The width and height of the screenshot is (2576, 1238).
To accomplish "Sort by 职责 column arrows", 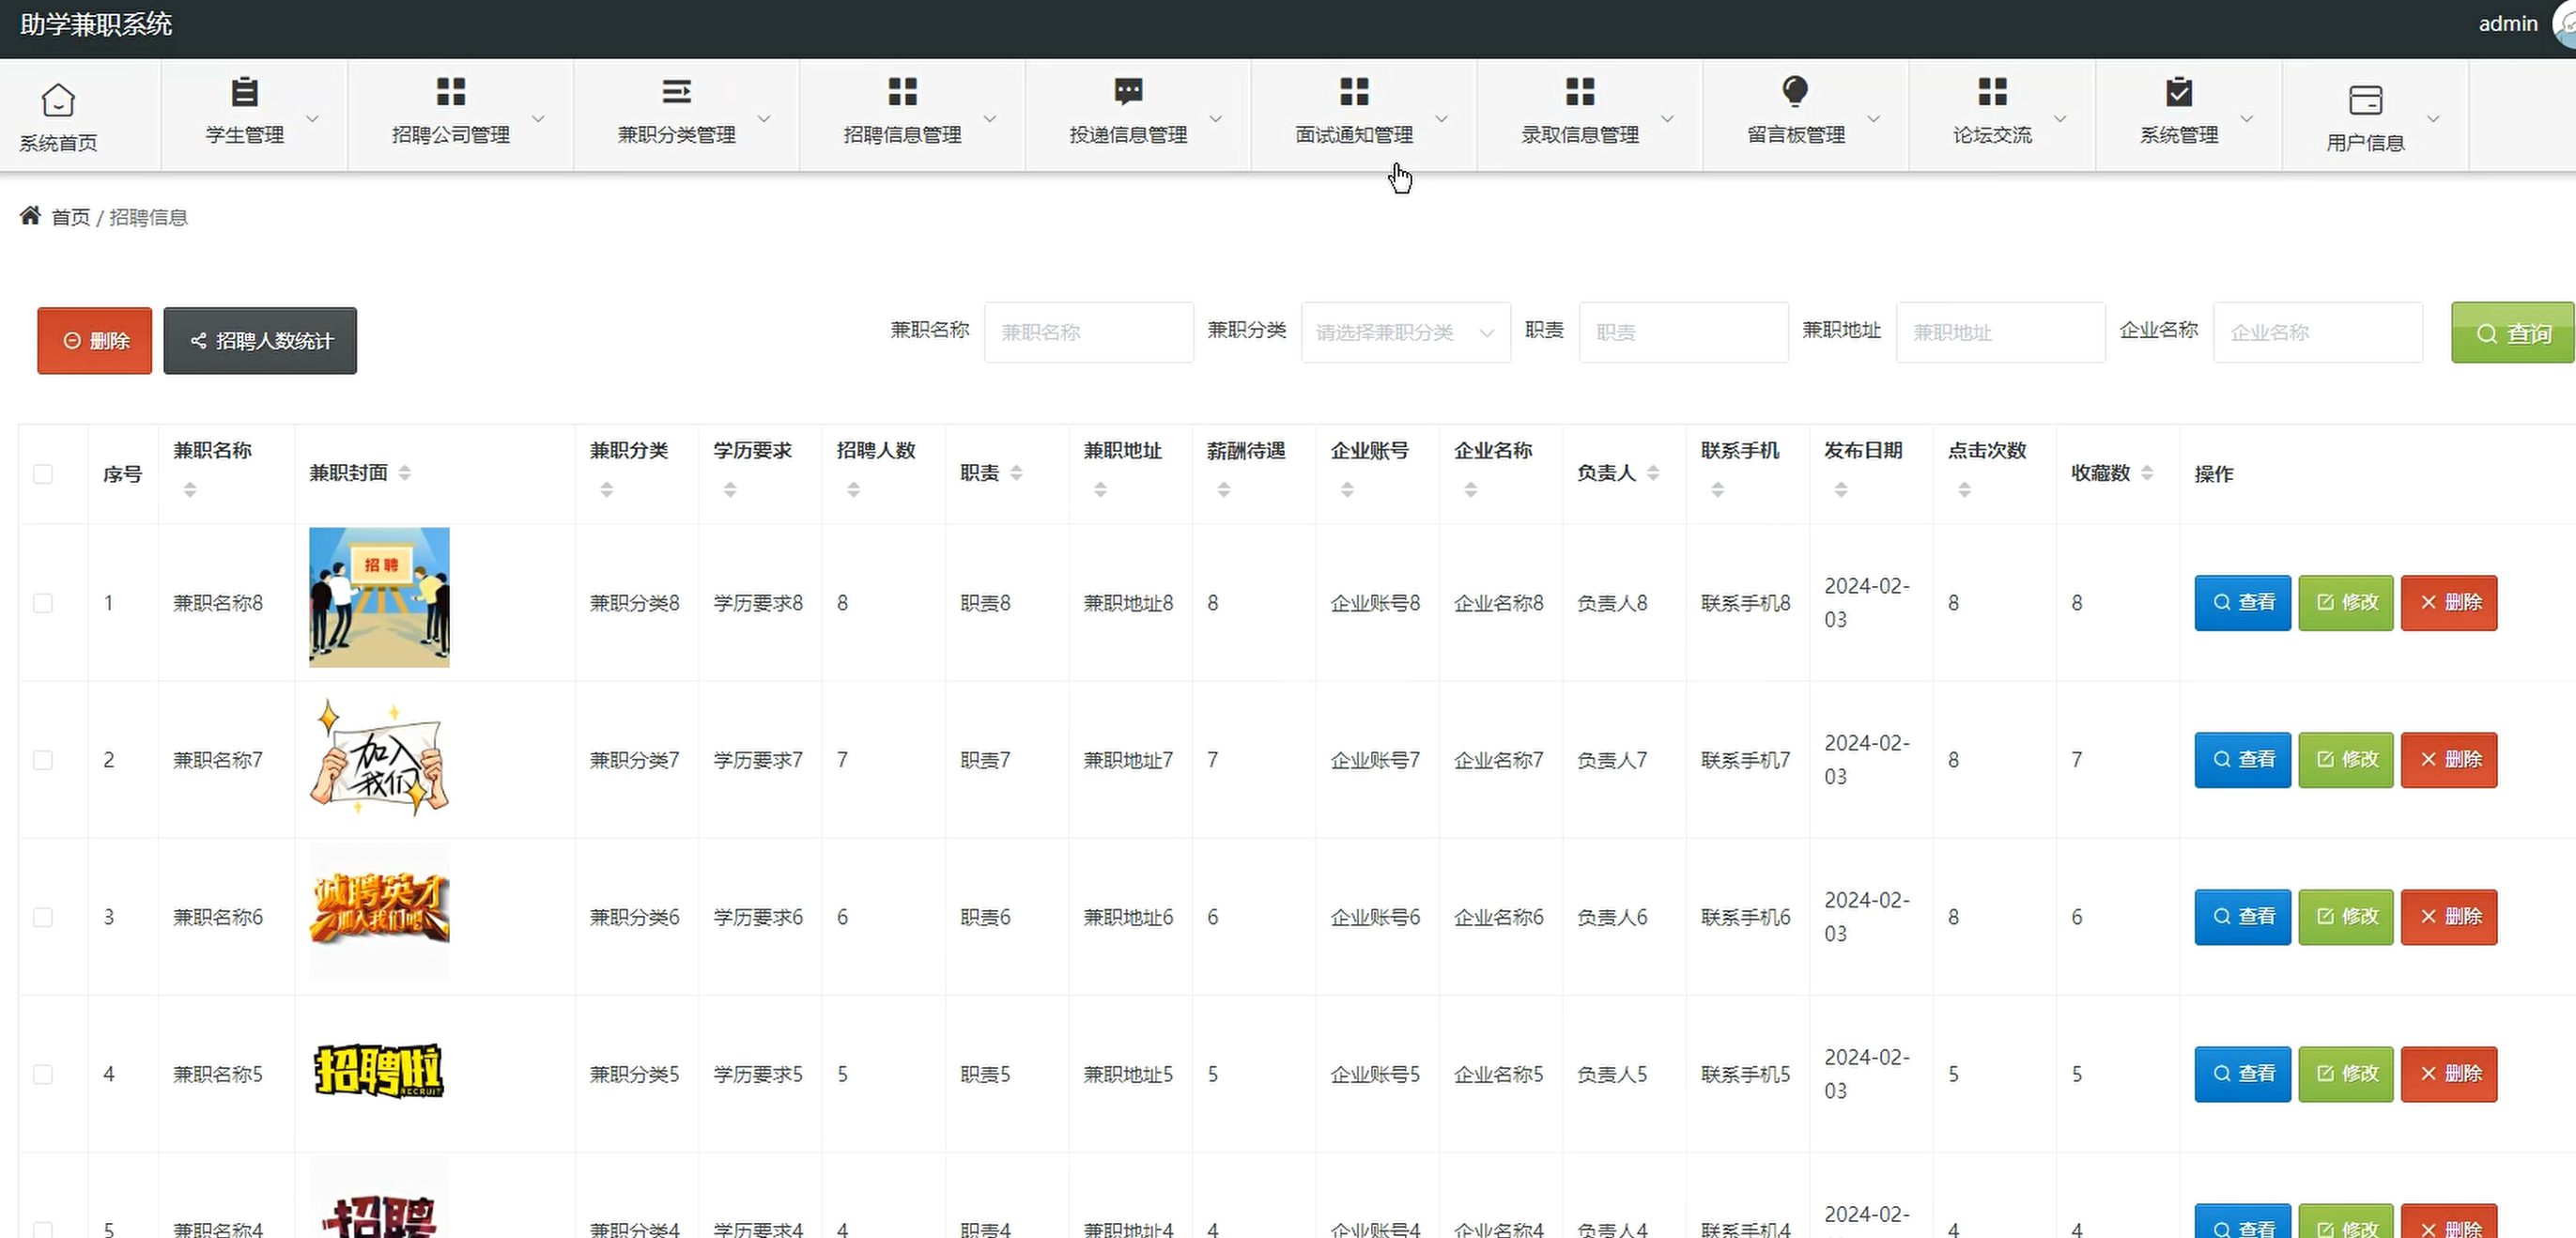I will coord(1017,473).
